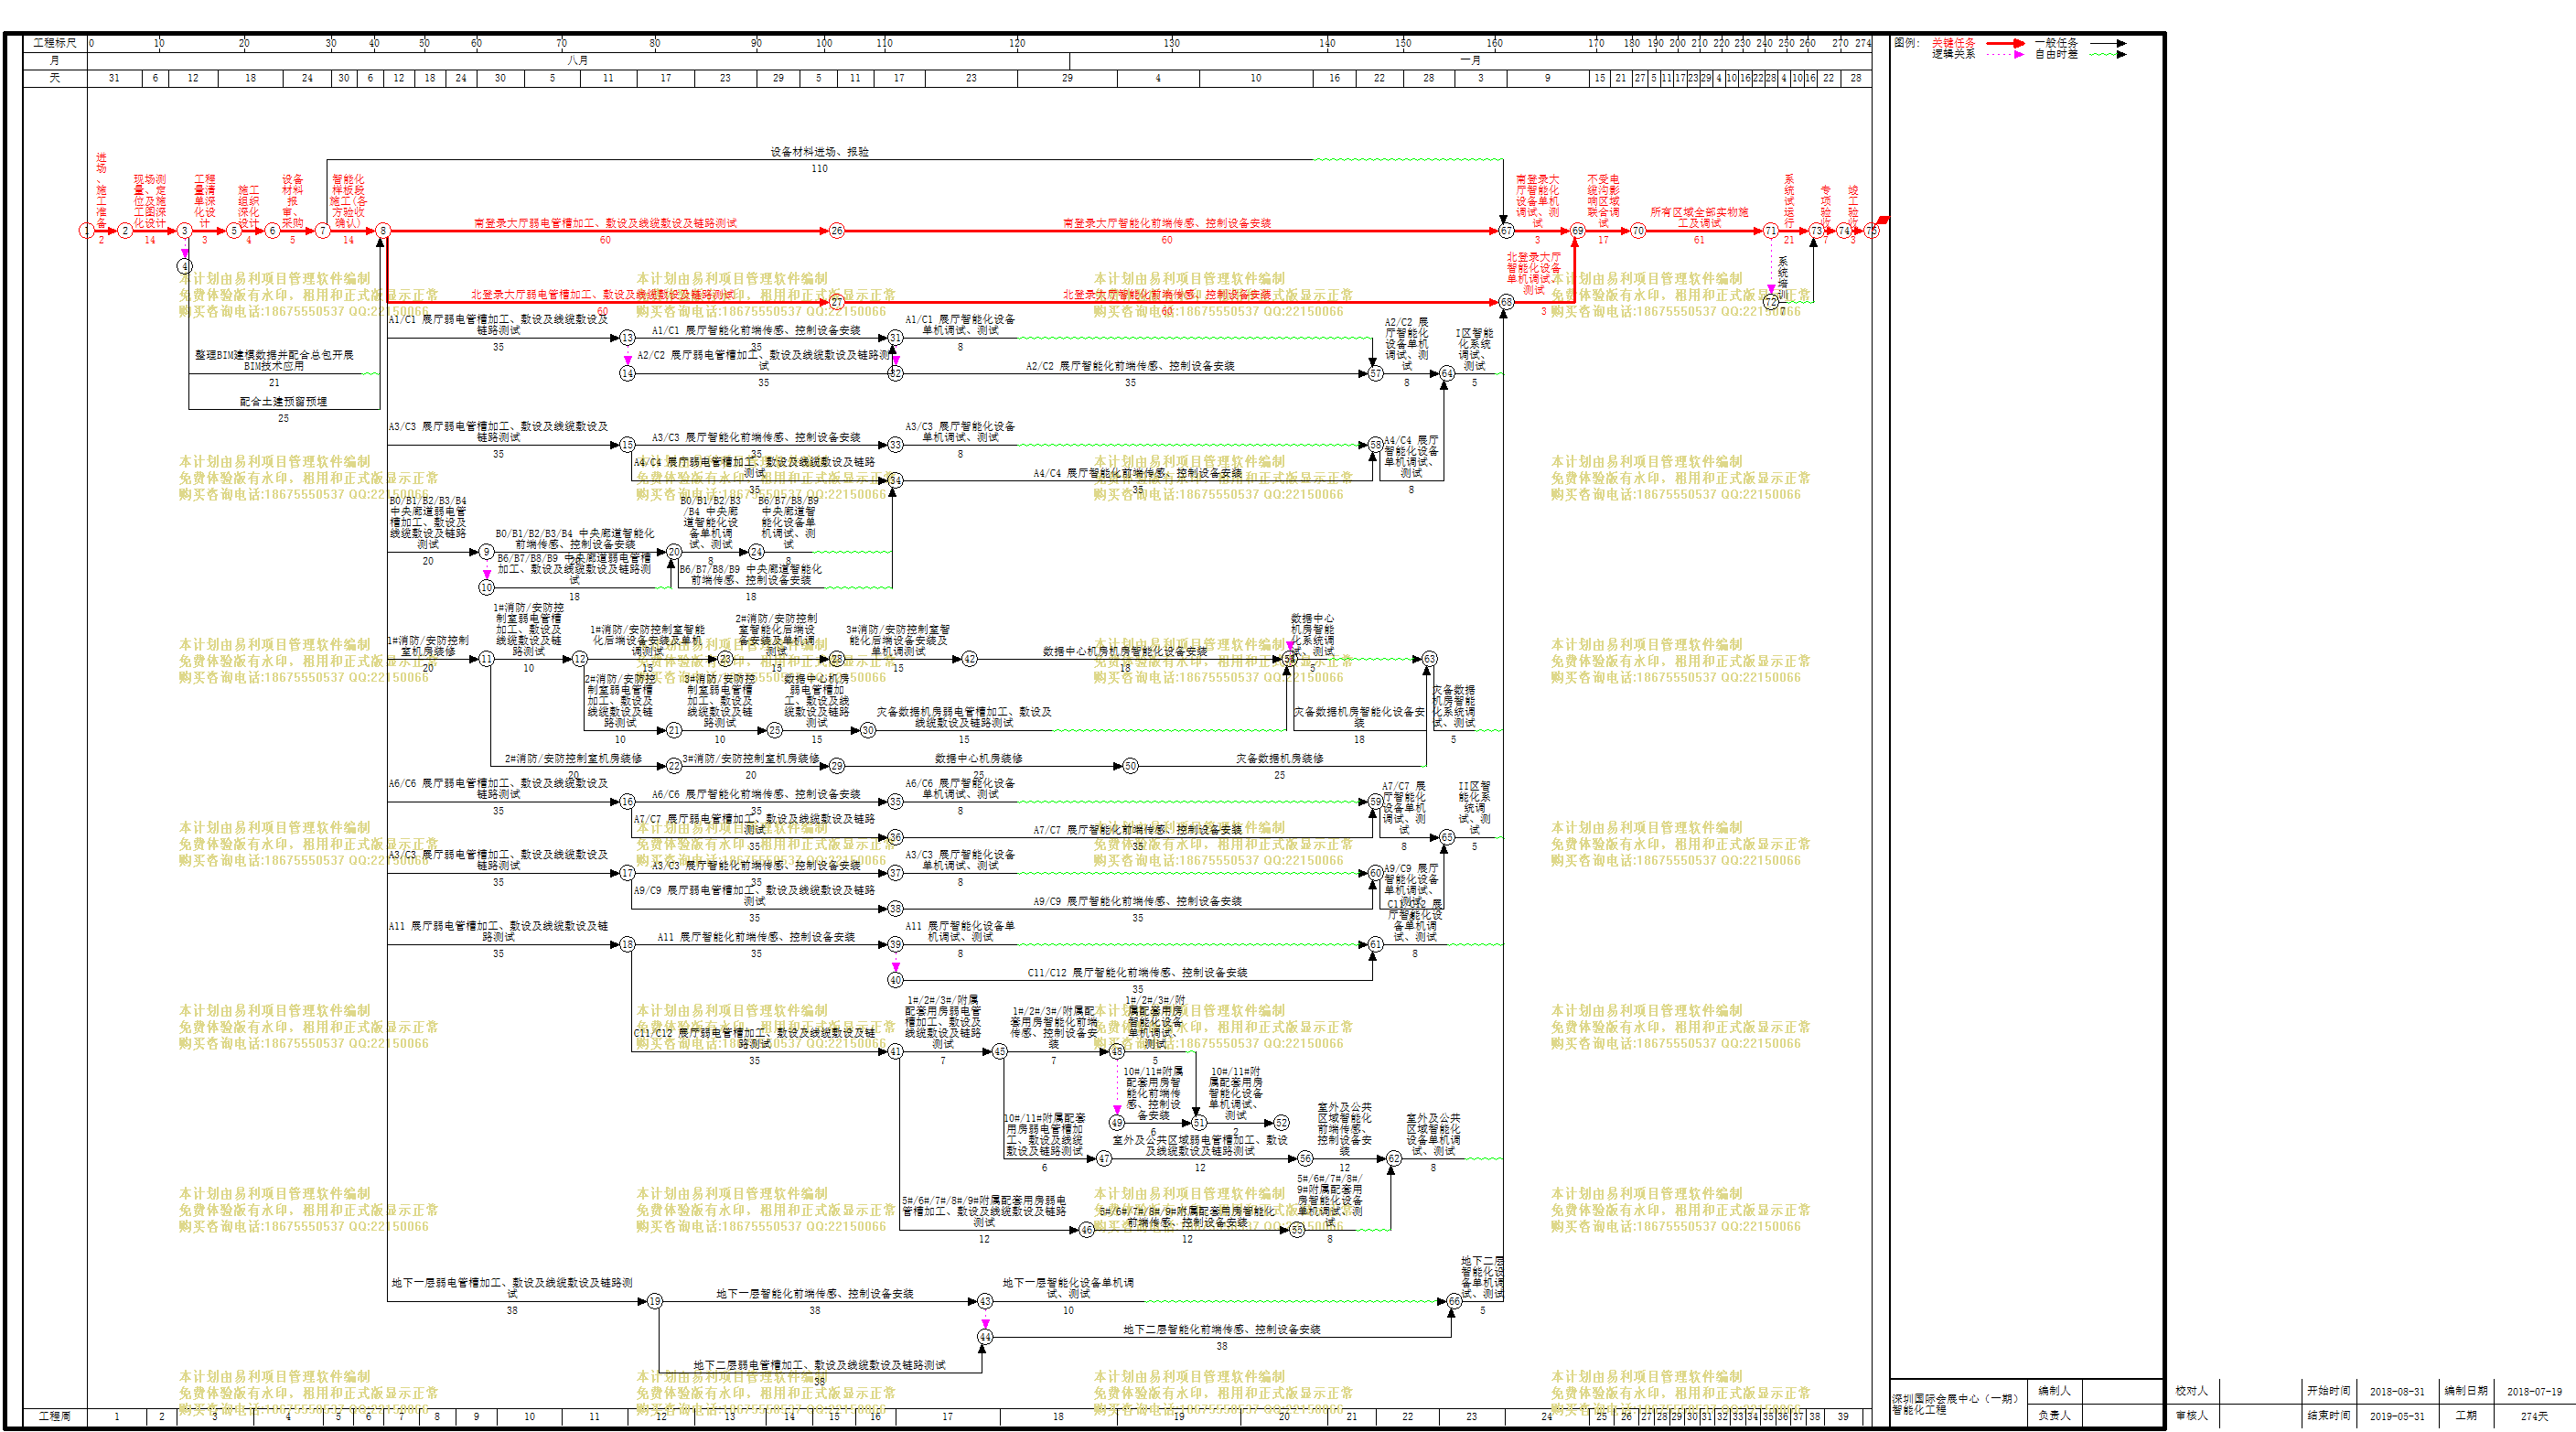
Task: Click the end date 2019-05-31 cell
Action: [x=2396, y=1416]
